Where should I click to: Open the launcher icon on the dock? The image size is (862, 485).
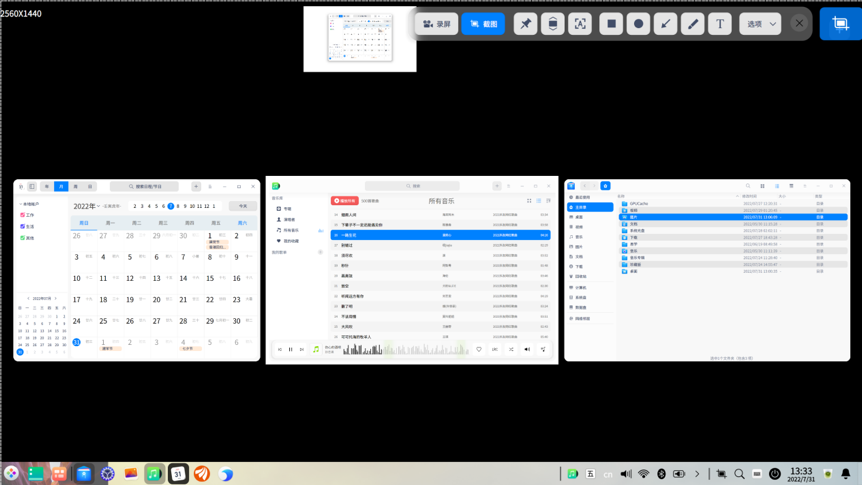(x=11, y=473)
